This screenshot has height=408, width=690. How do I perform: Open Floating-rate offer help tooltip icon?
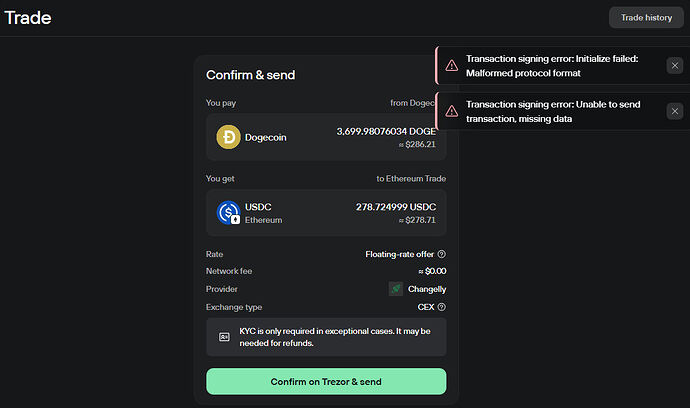tap(441, 254)
